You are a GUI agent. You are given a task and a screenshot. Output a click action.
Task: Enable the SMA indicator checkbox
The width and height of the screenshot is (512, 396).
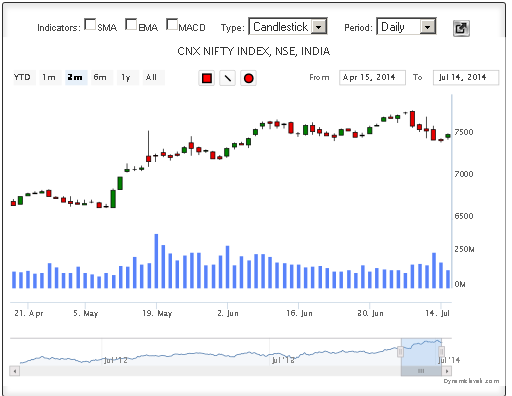90,24
